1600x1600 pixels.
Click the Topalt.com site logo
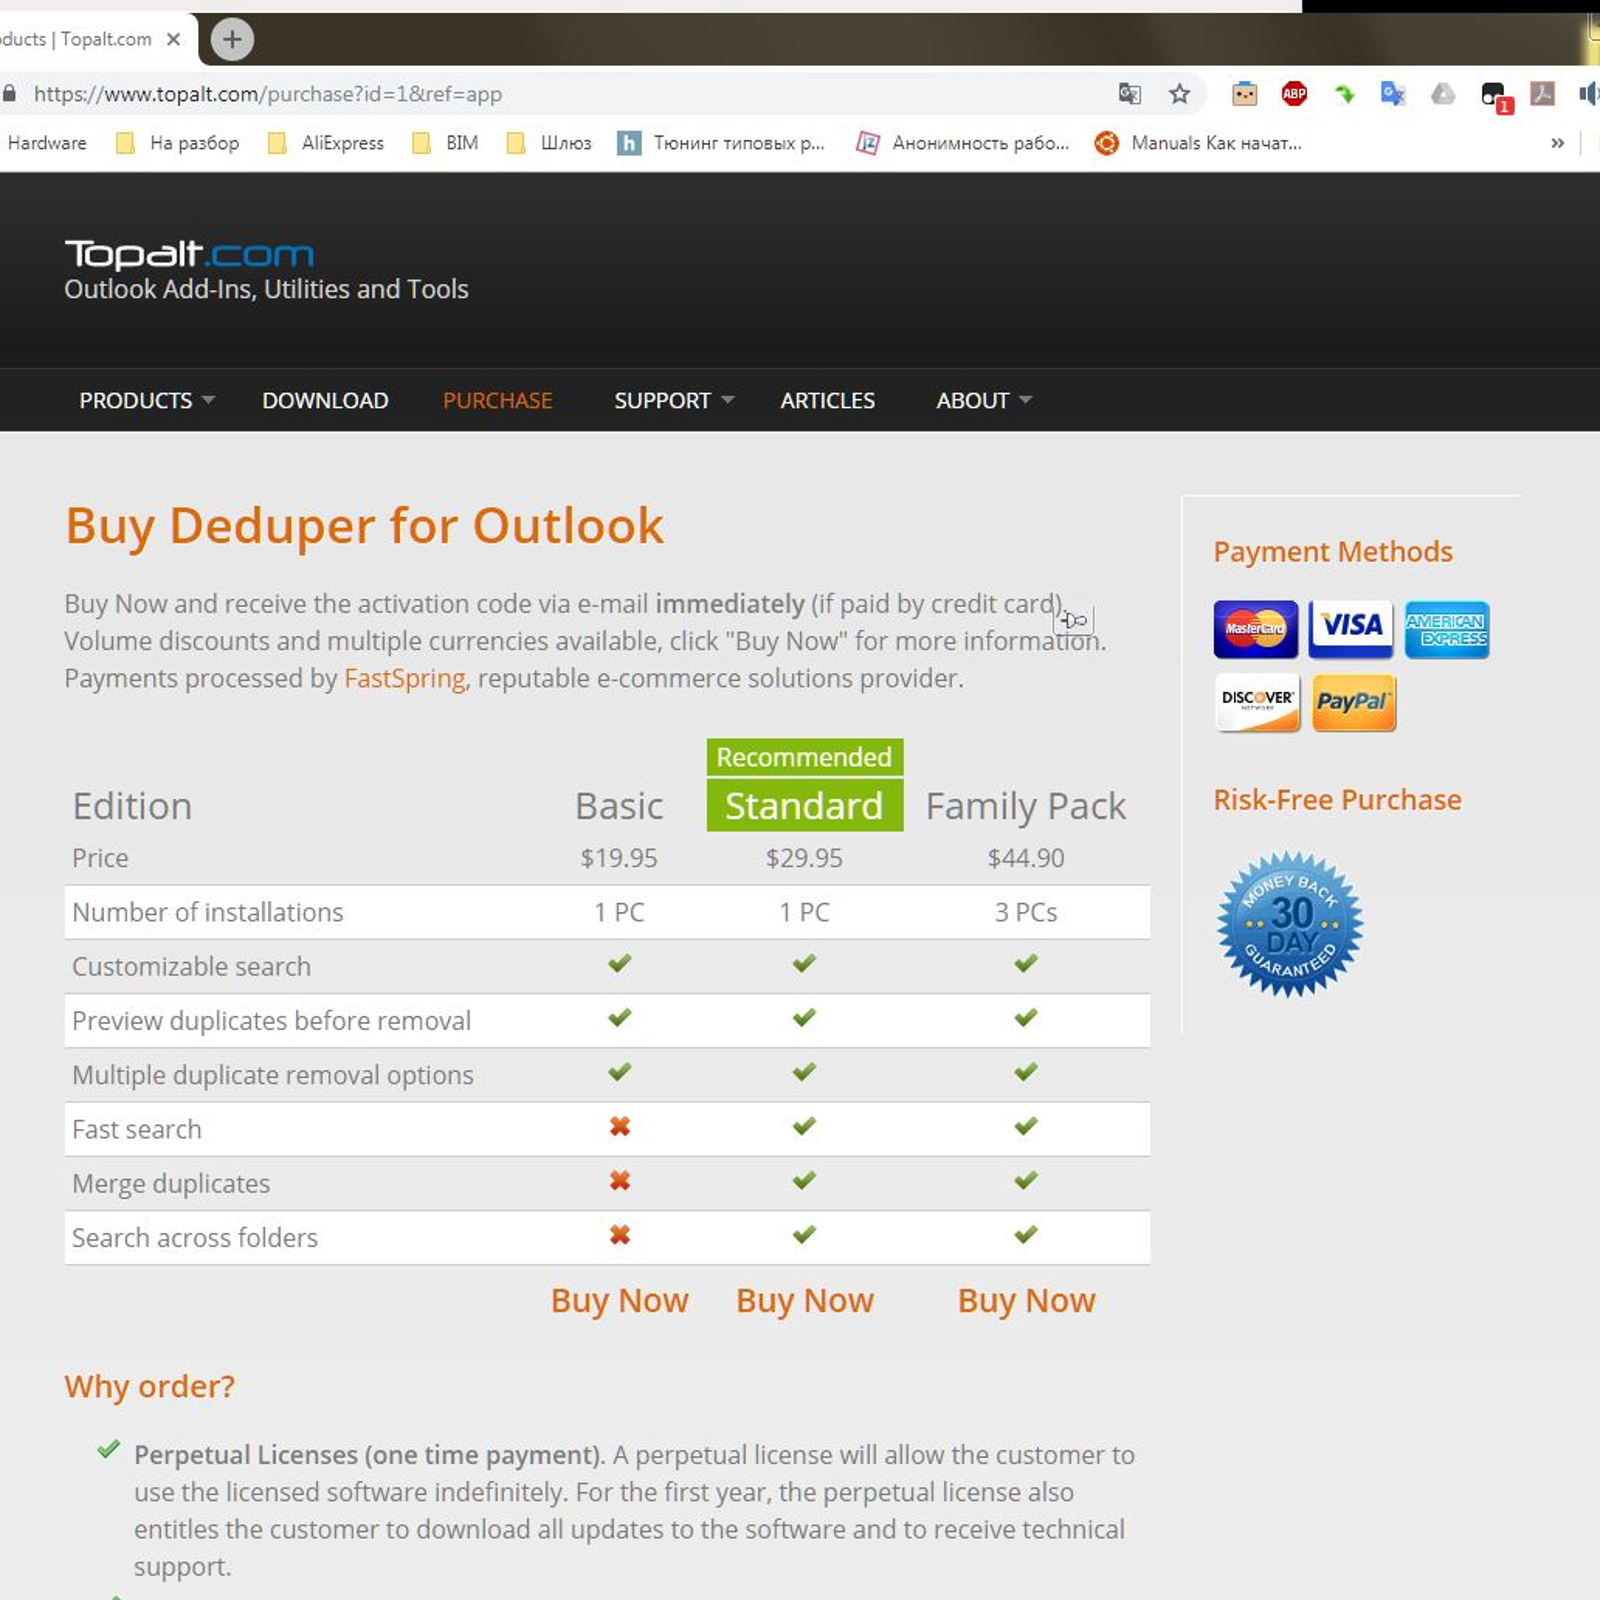coord(189,254)
